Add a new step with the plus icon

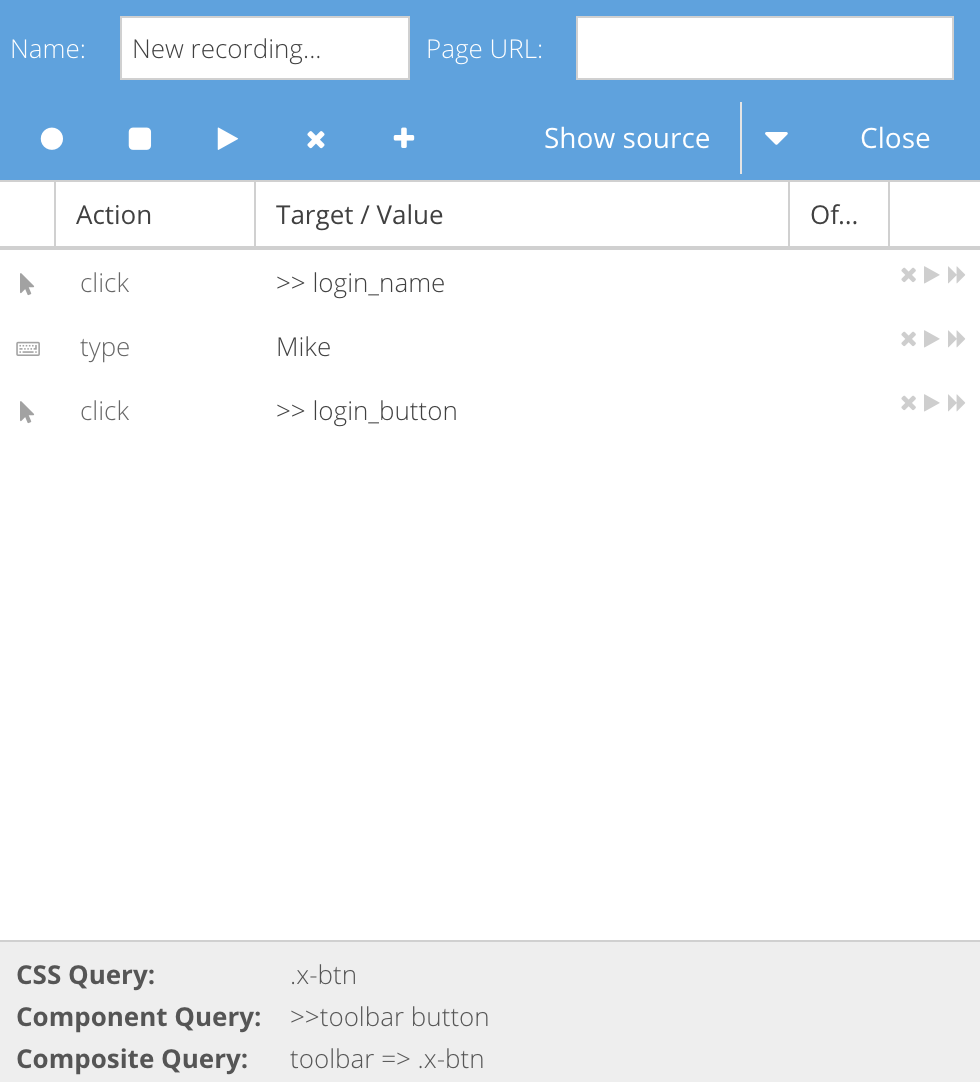click(404, 138)
